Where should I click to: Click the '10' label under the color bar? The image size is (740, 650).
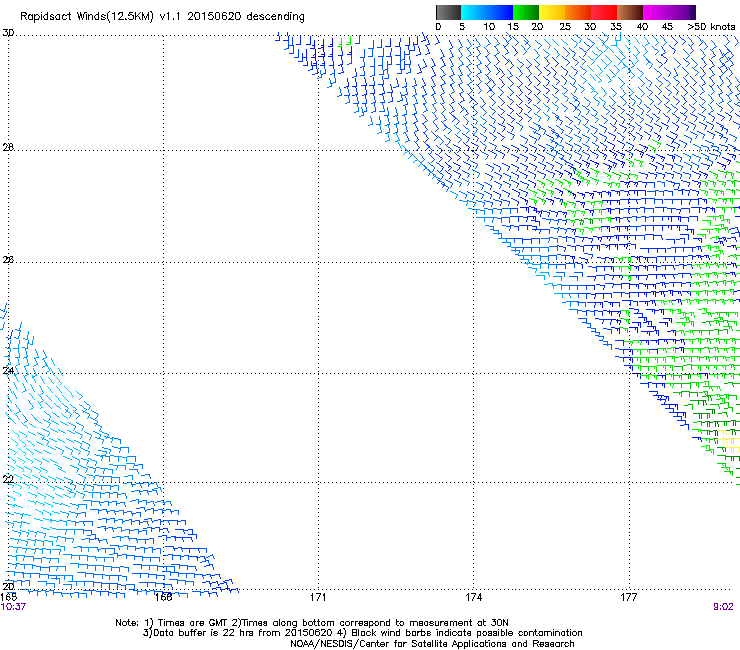tap(489, 27)
